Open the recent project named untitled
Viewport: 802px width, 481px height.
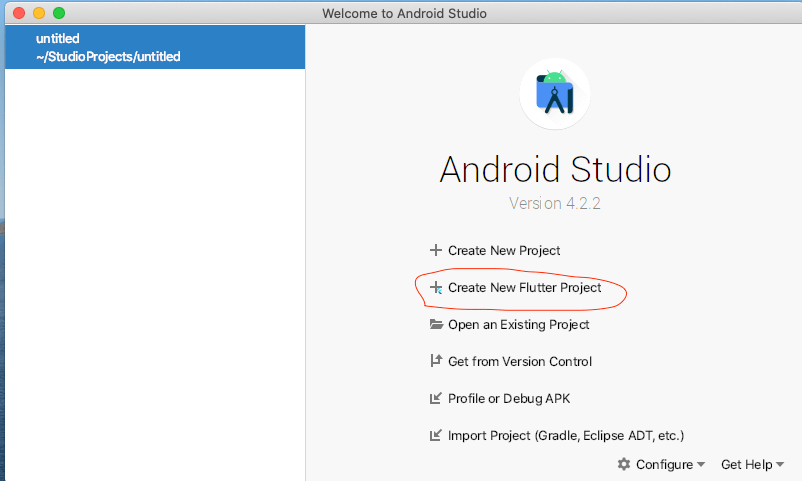(x=57, y=39)
